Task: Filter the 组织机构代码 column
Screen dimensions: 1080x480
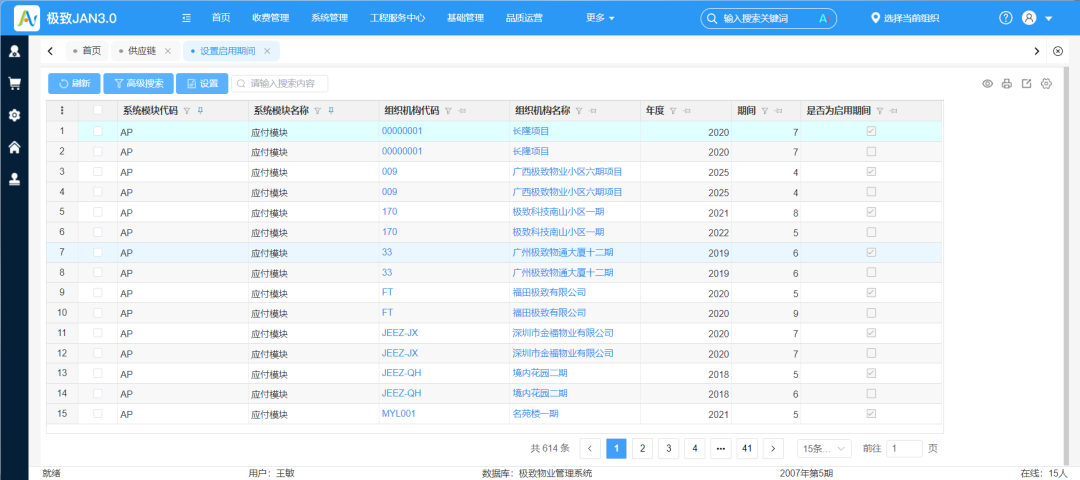Action: pyautogui.click(x=448, y=111)
